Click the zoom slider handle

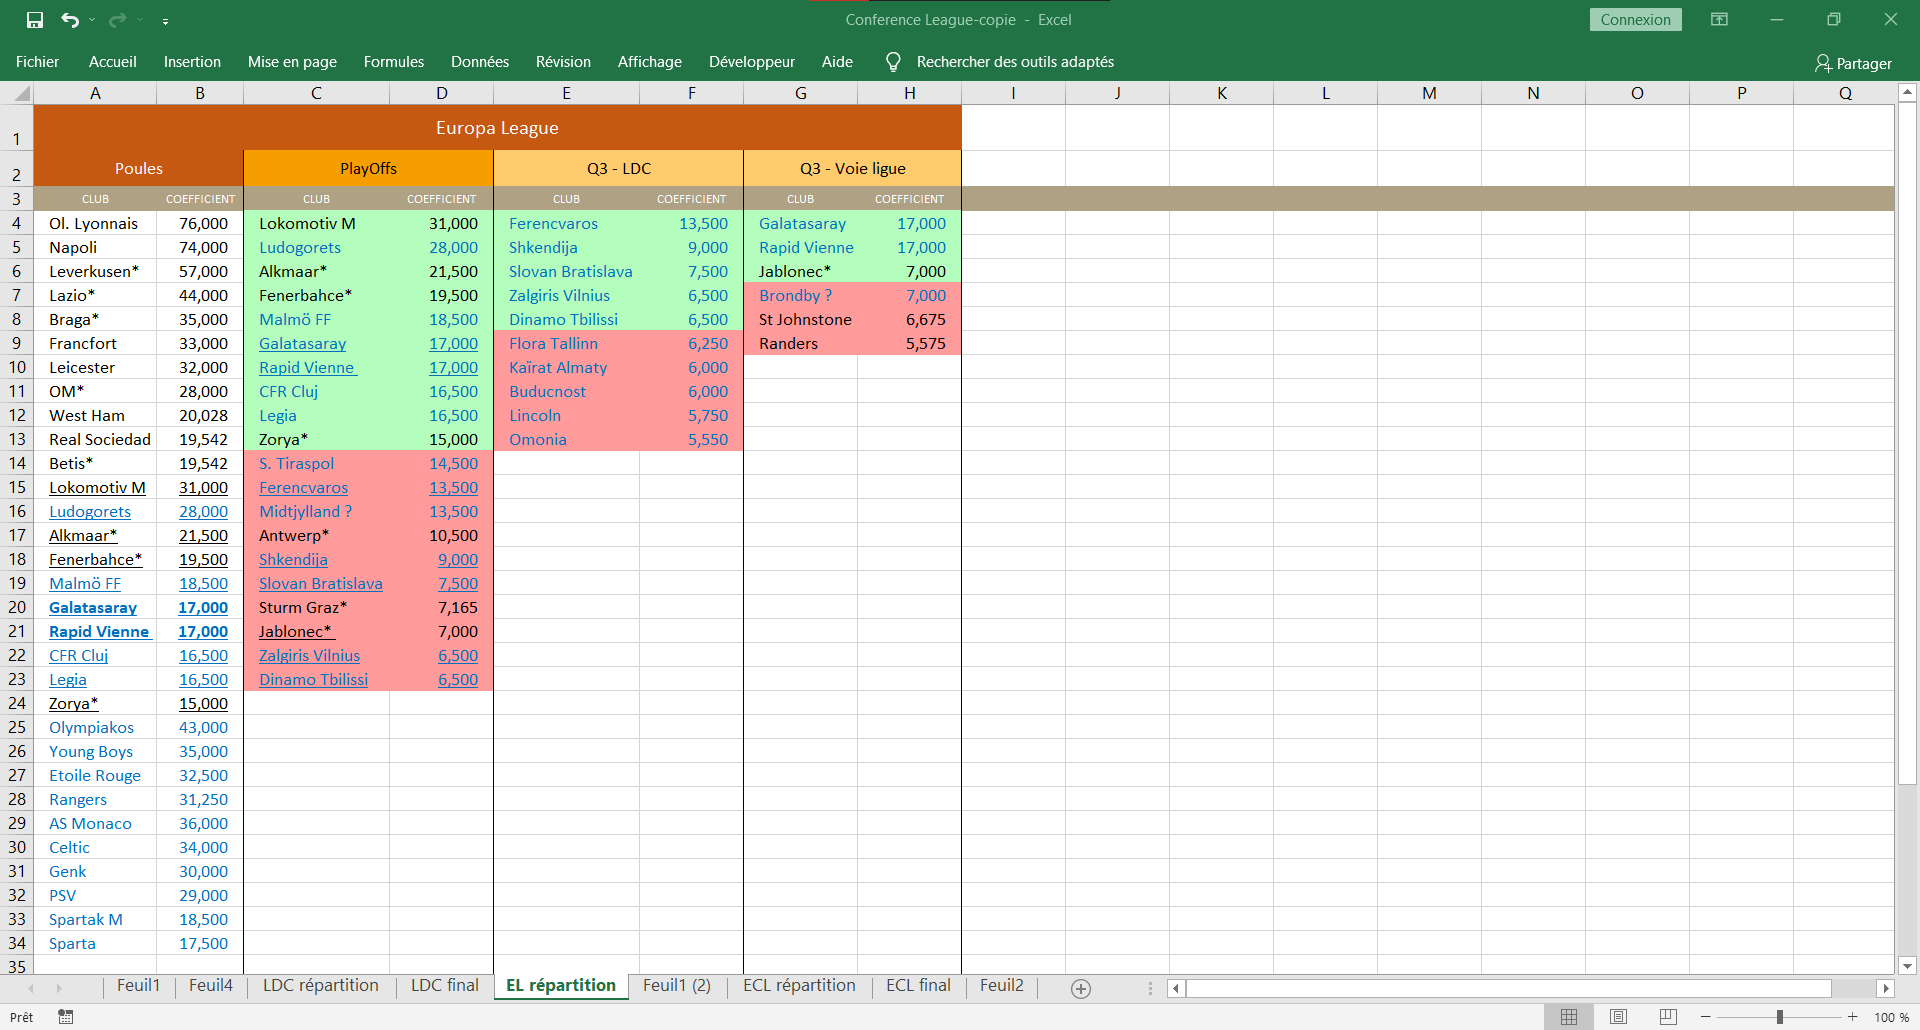pos(1780,1017)
